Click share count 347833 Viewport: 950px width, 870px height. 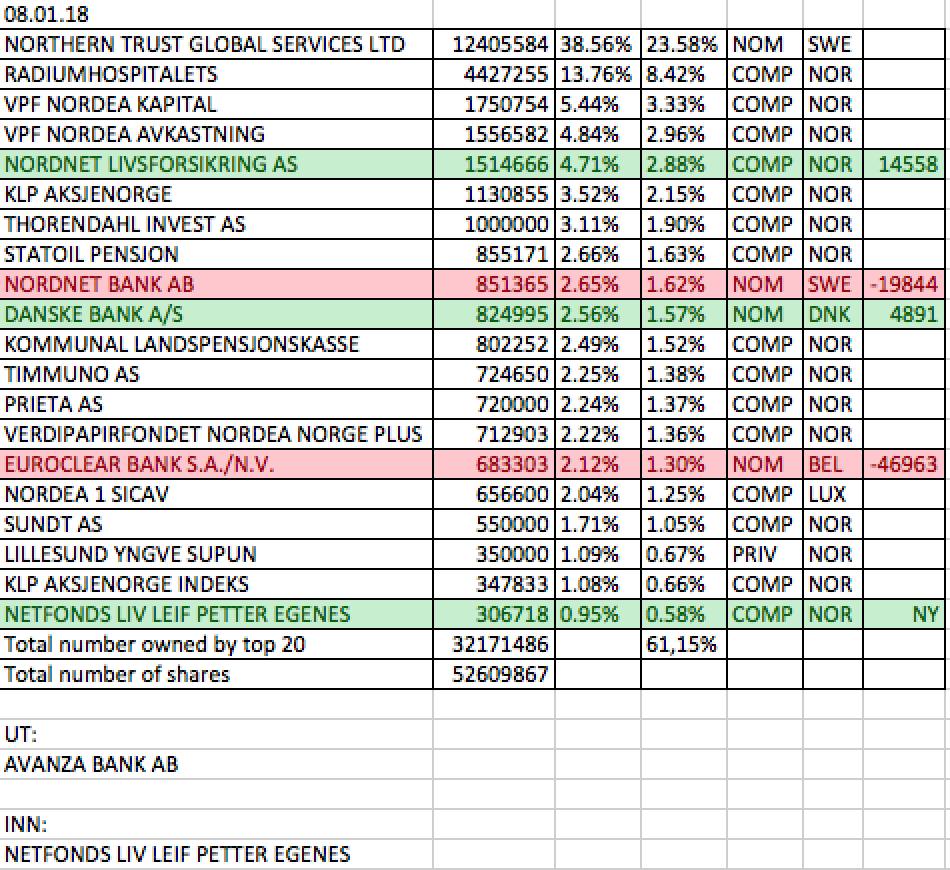click(x=494, y=584)
